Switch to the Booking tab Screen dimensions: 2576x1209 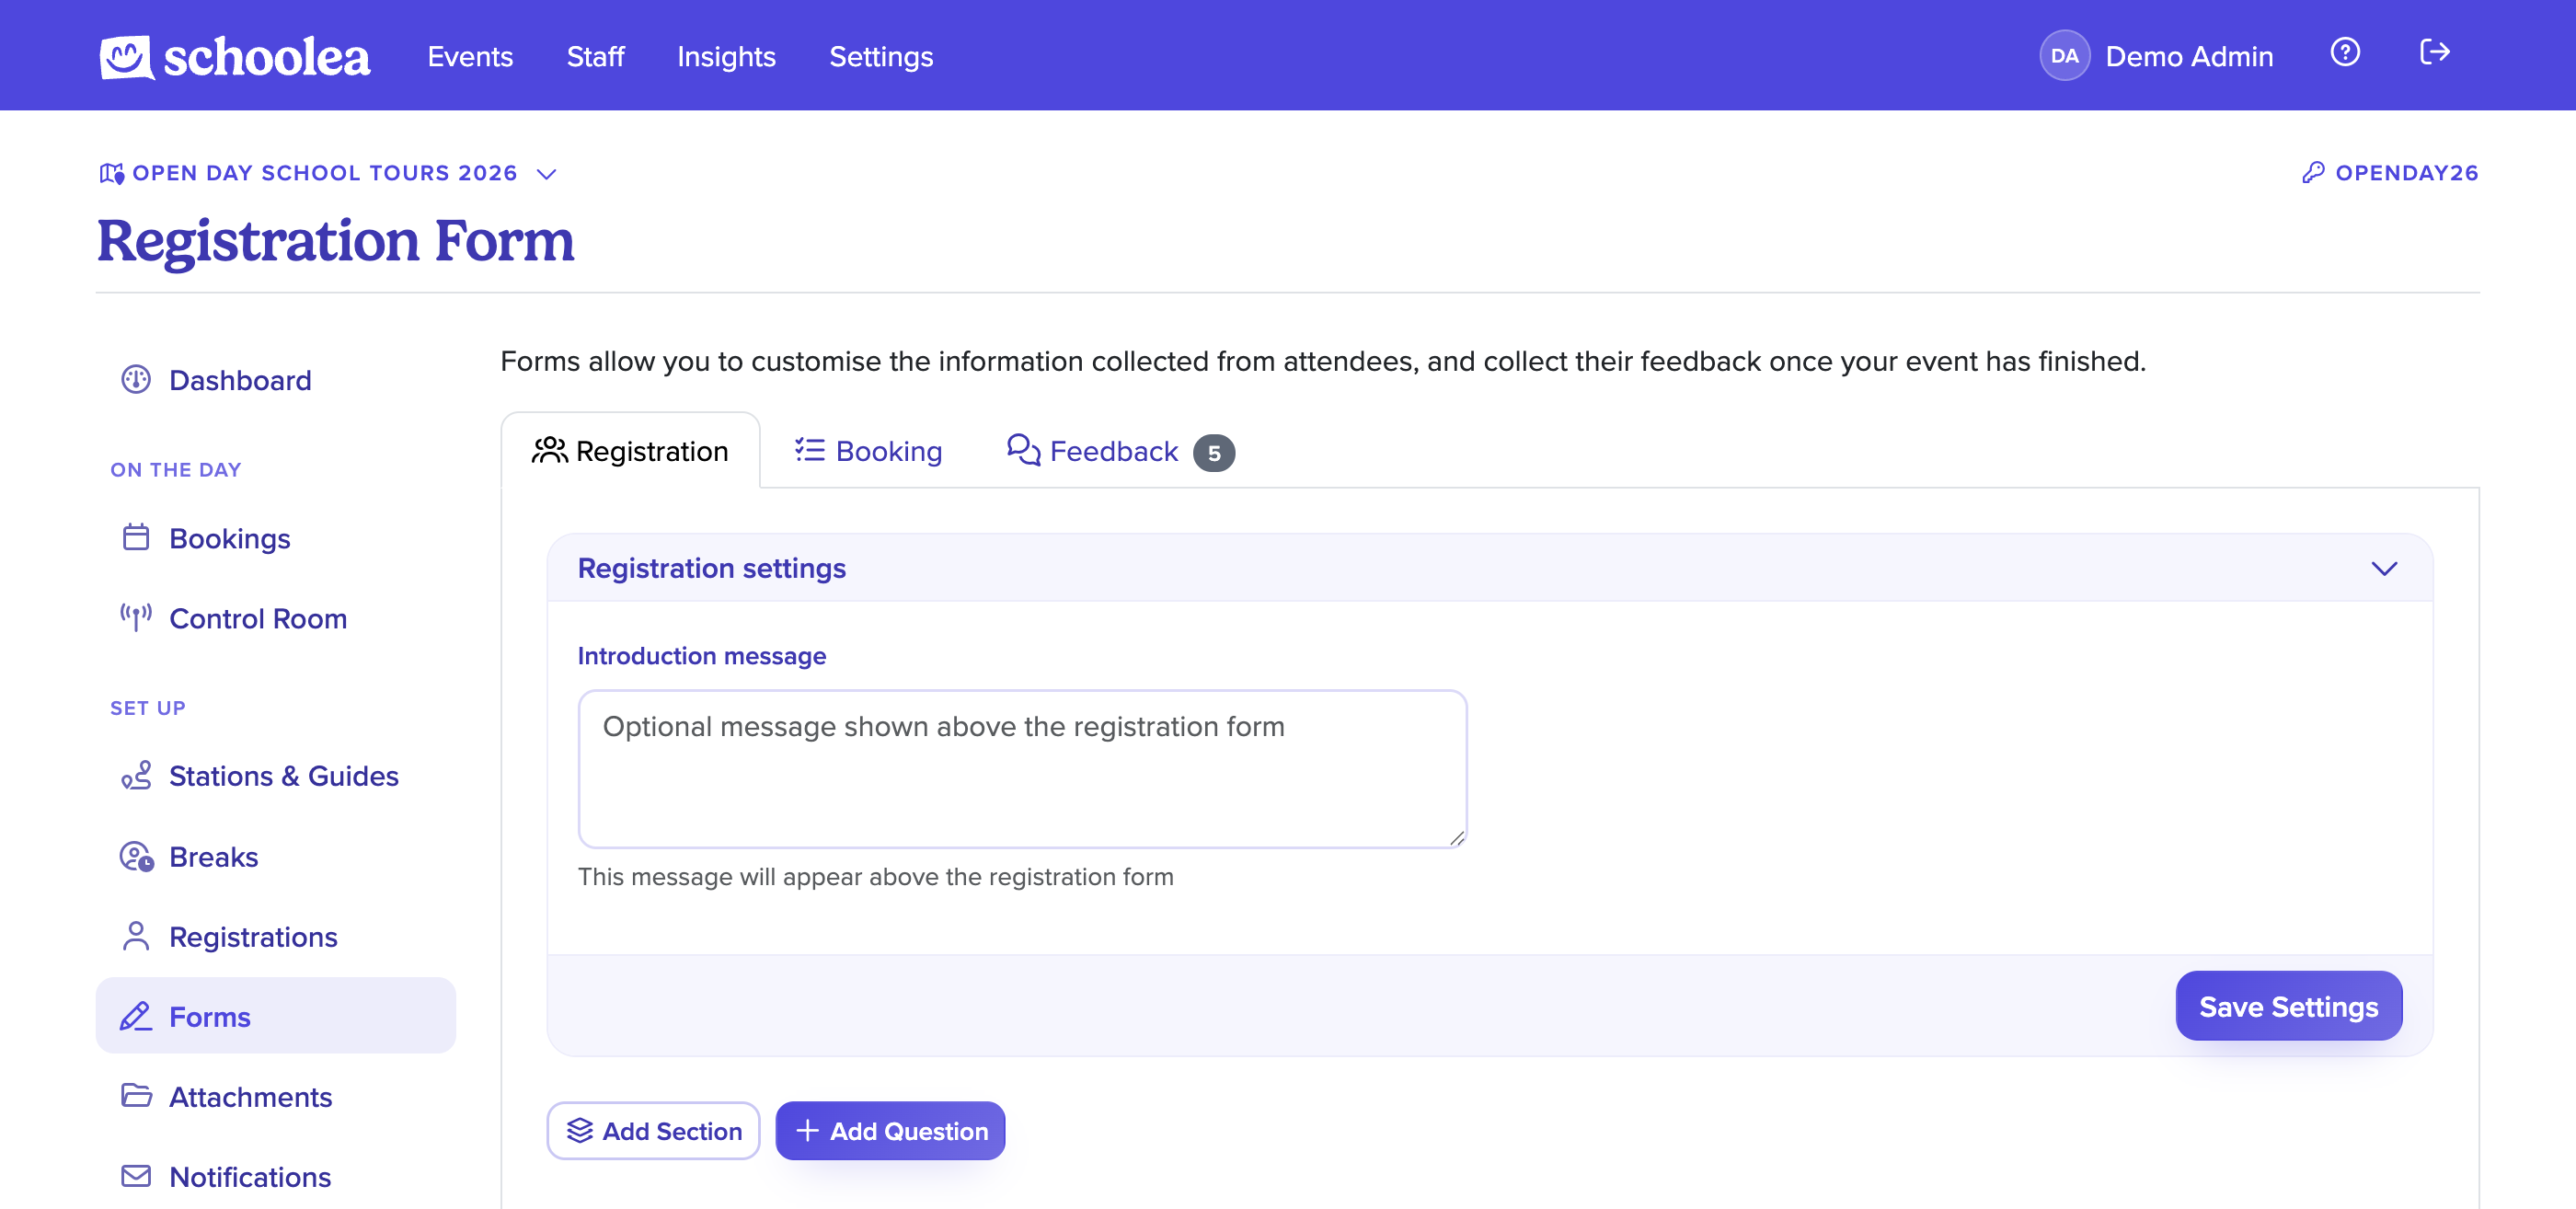click(868, 451)
